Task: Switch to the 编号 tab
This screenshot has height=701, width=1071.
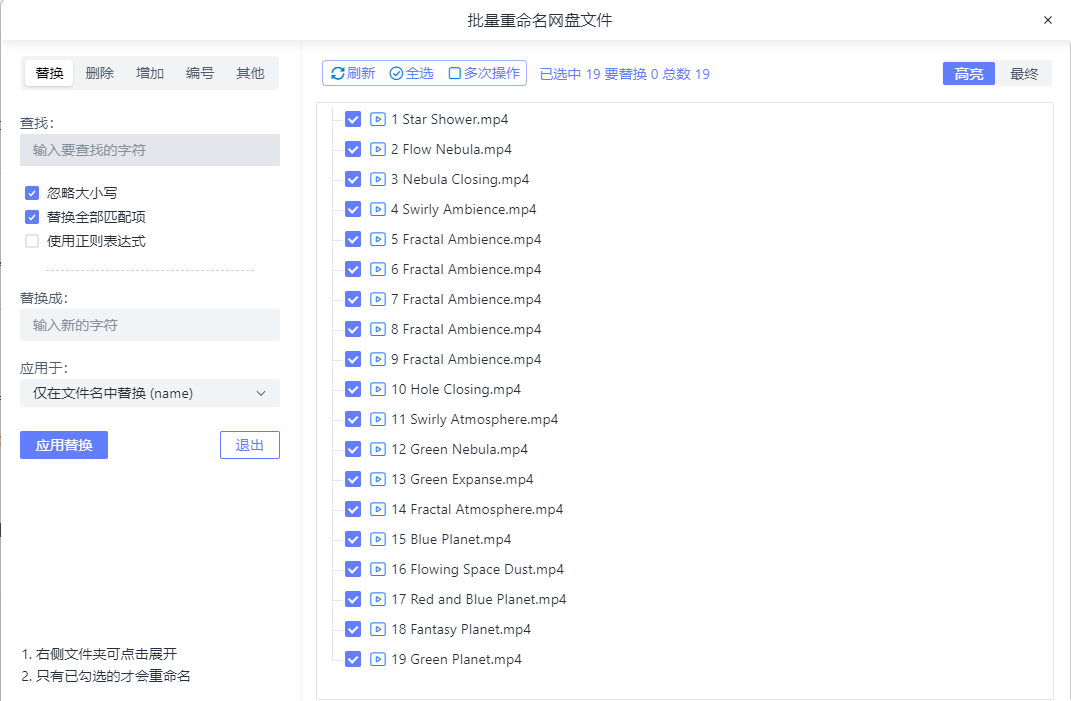Action: (x=200, y=73)
